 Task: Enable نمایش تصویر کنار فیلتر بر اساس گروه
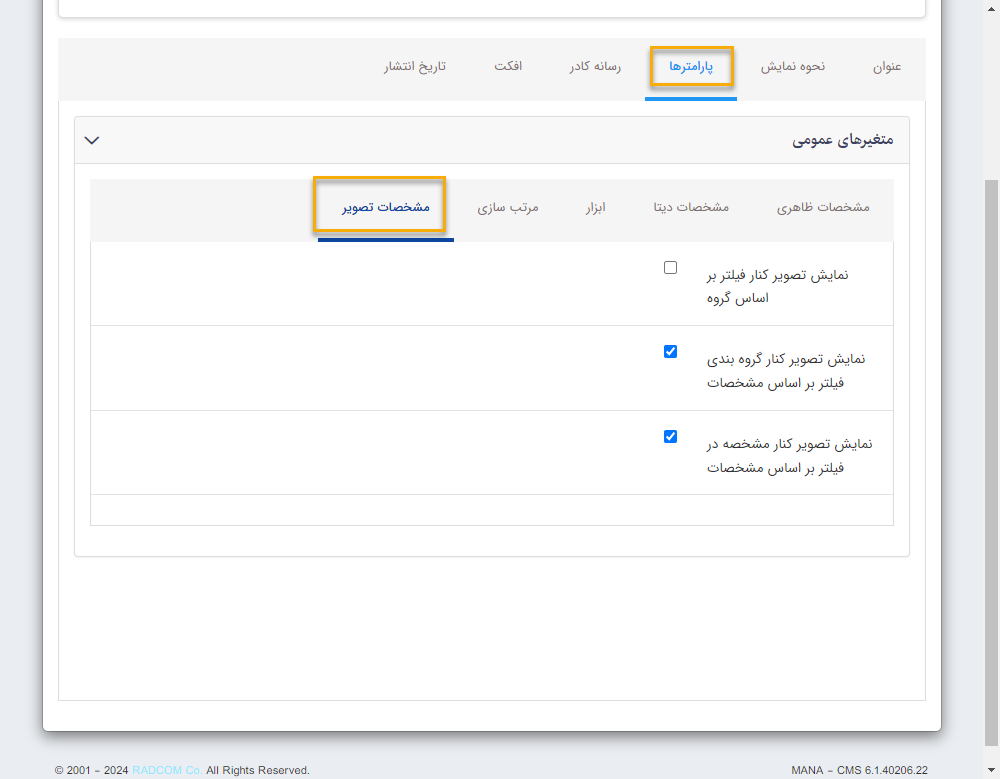pyautogui.click(x=671, y=267)
